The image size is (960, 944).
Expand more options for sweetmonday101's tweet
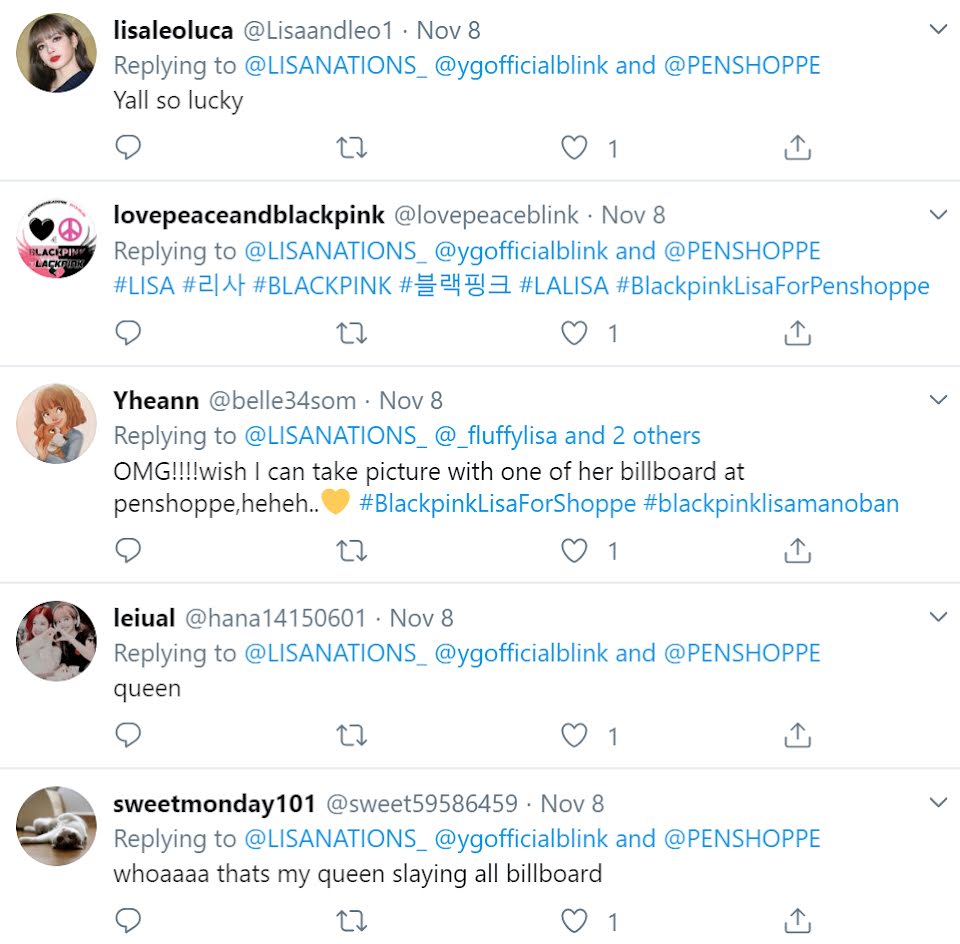[x=938, y=802]
